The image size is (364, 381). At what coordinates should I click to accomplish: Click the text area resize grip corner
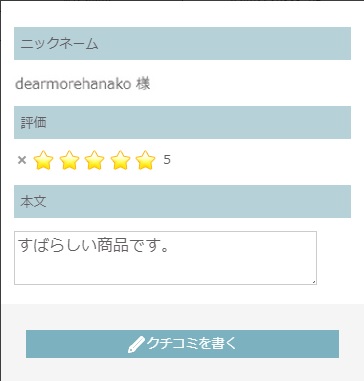[314, 282]
